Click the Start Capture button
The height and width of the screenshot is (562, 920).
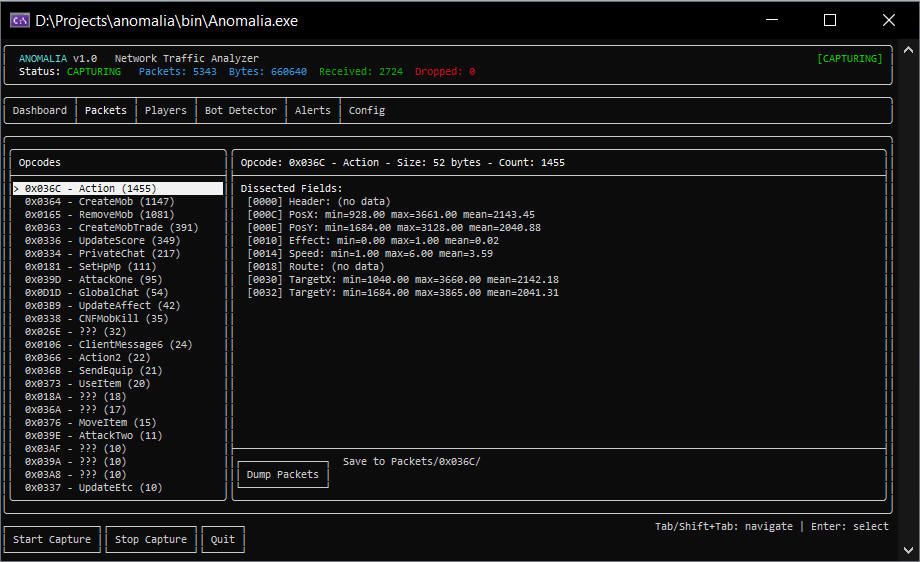click(x=52, y=539)
